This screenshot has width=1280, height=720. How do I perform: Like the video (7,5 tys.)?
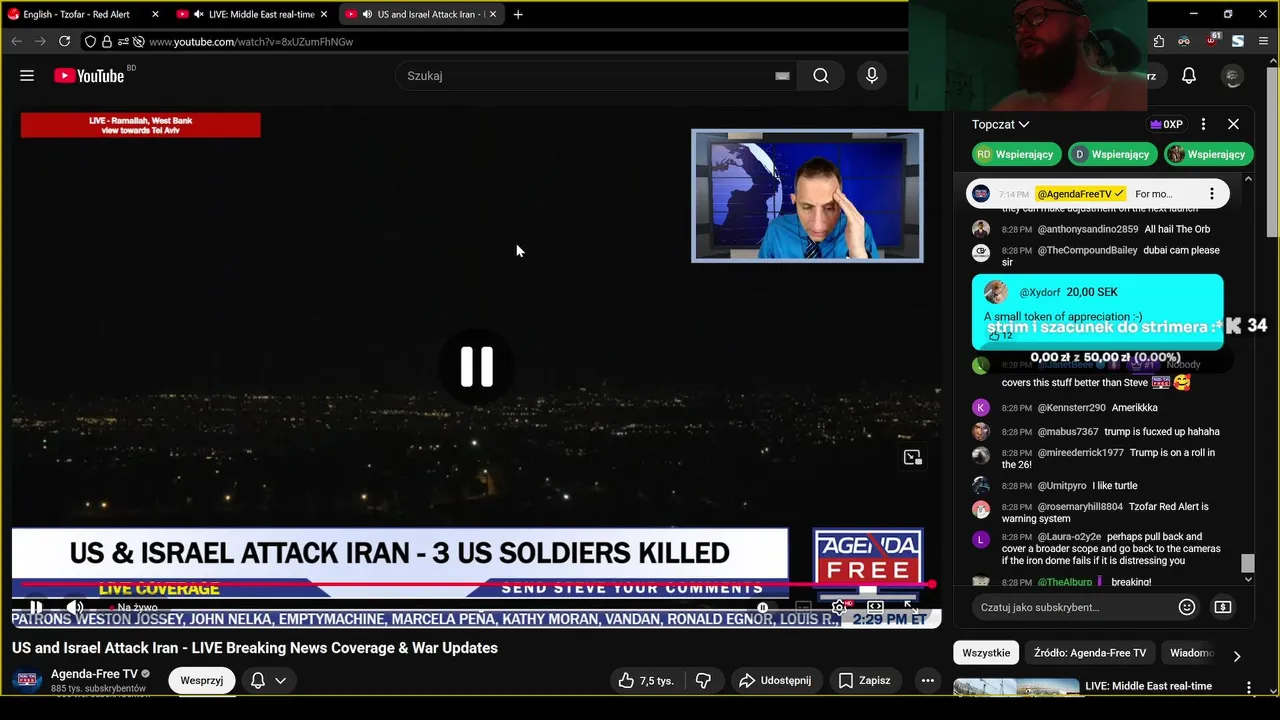(647, 680)
